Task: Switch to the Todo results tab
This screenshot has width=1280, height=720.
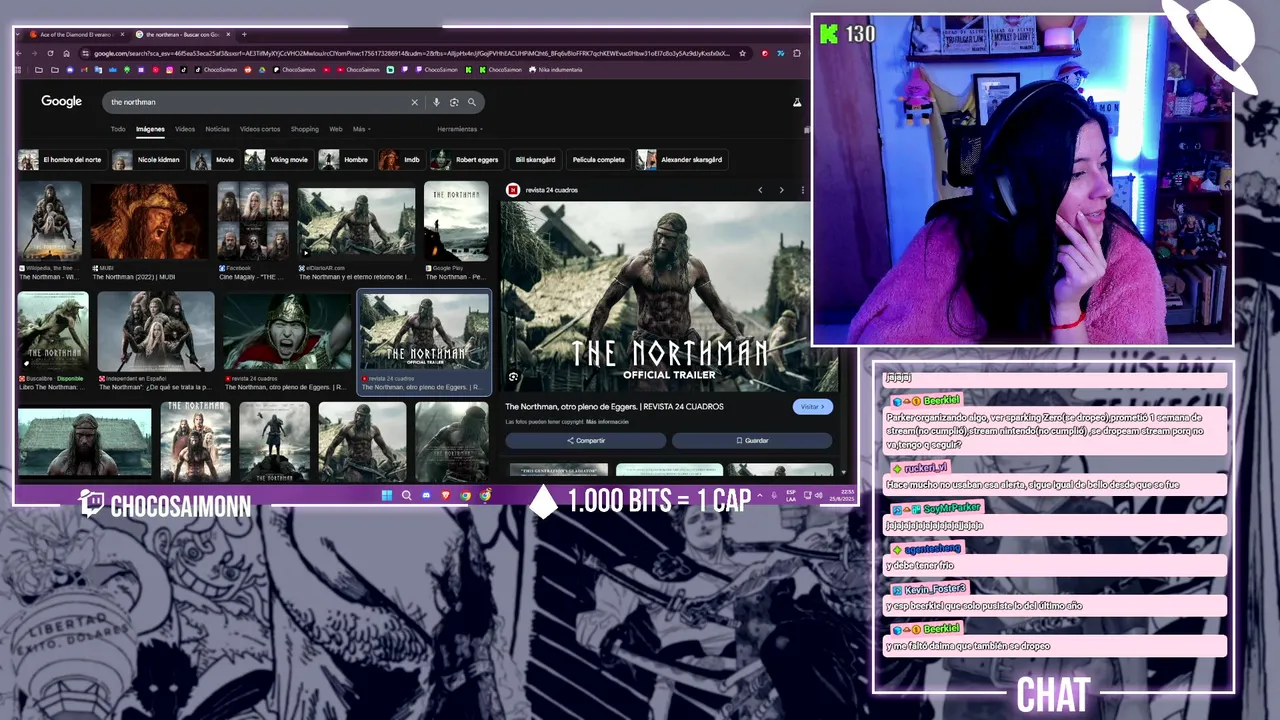Action: [118, 129]
